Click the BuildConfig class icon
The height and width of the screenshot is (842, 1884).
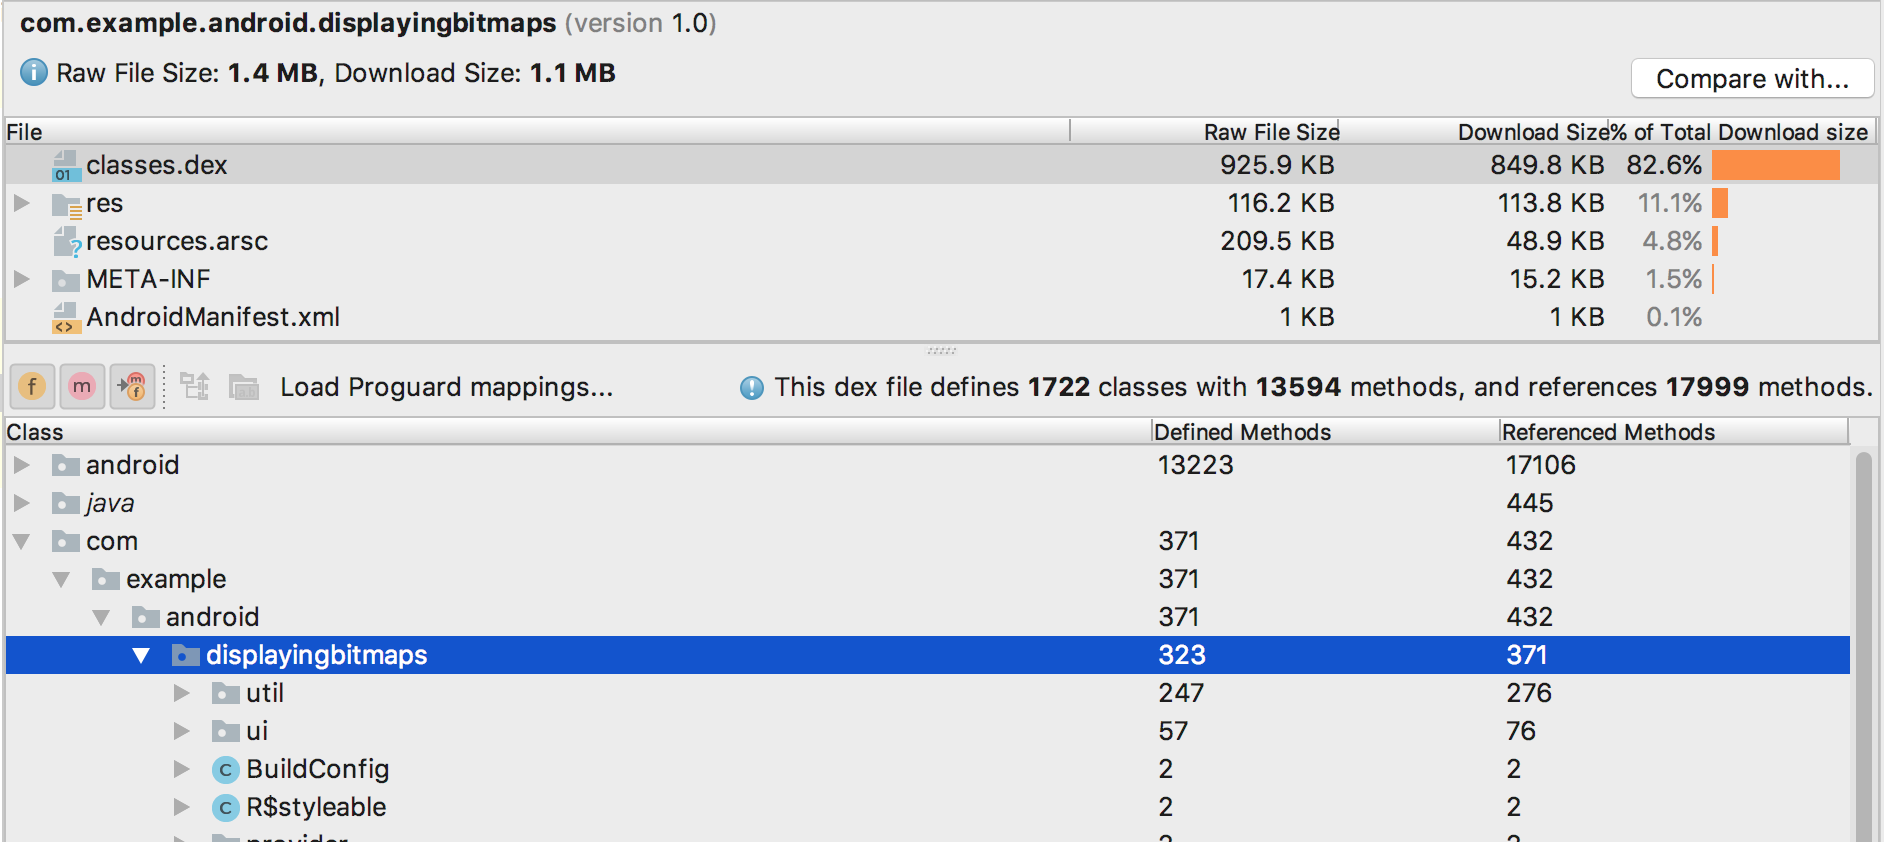click(225, 770)
